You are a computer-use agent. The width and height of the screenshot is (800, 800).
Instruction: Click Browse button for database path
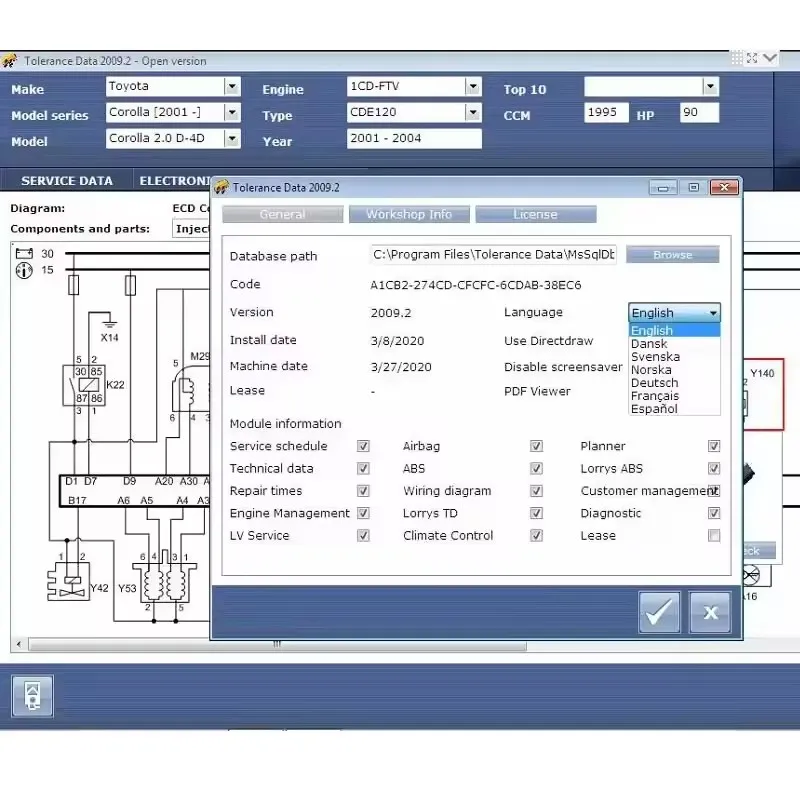[x=672, y=255]
